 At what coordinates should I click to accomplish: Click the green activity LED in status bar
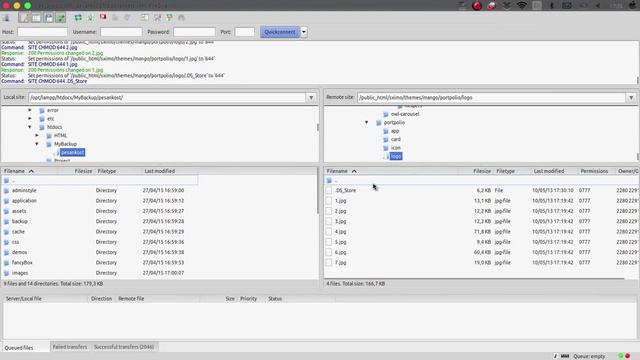point(621,356)
